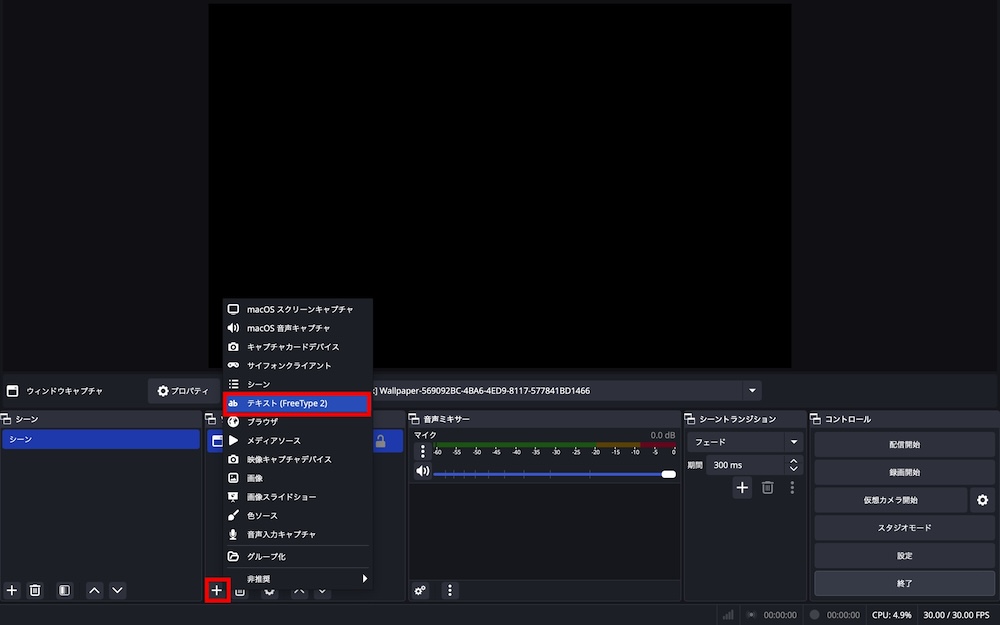Screen dimensions: 1000x625
Task: Select 映像キャプチャデバイス menu entry
Action: click(x=298, y=459)
